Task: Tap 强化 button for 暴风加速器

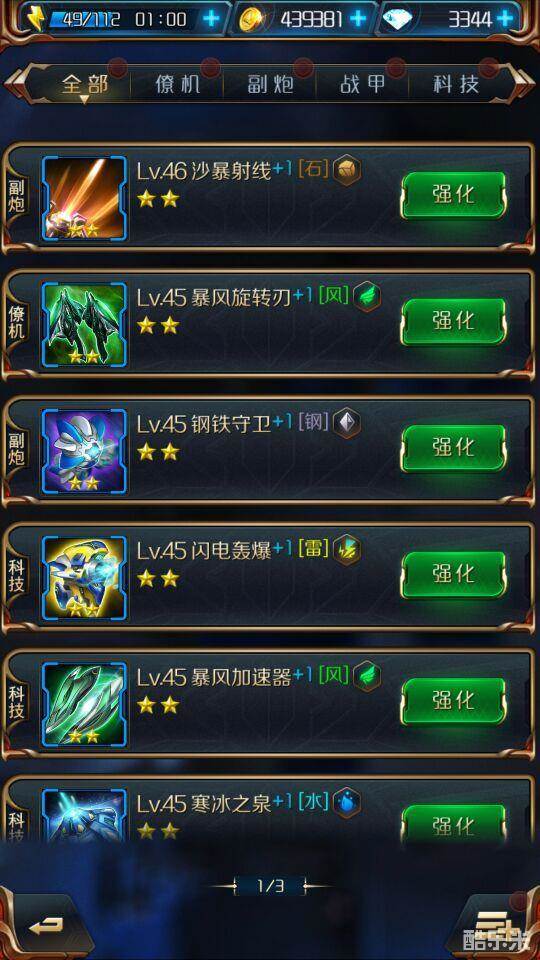Action: (454, 700)
